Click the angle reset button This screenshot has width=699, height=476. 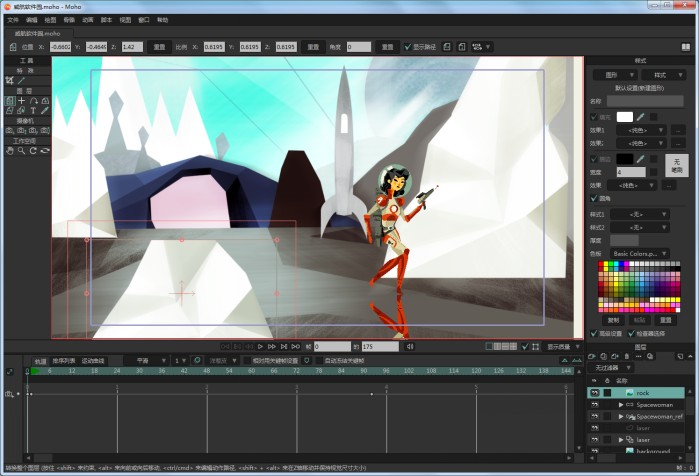(388, 47)
